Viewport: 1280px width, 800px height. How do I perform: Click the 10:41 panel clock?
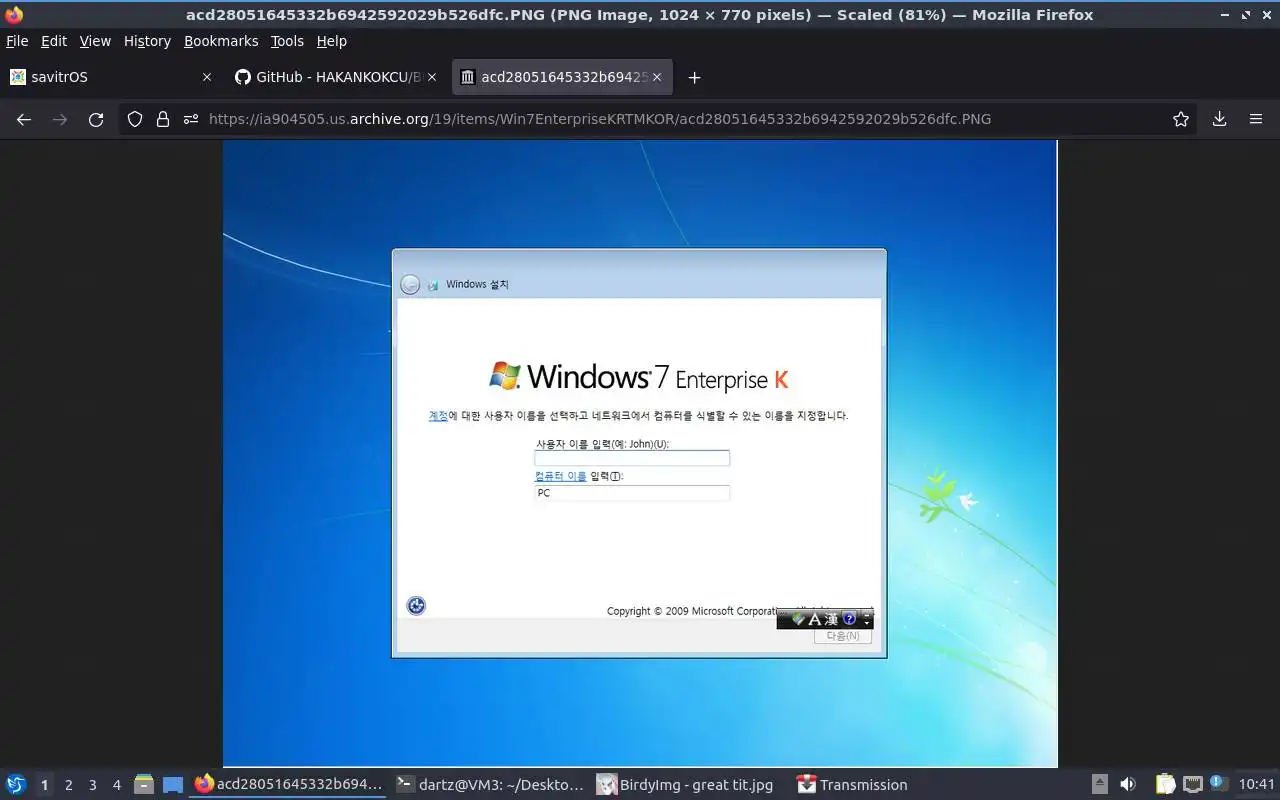click(x=1257, y=785)
